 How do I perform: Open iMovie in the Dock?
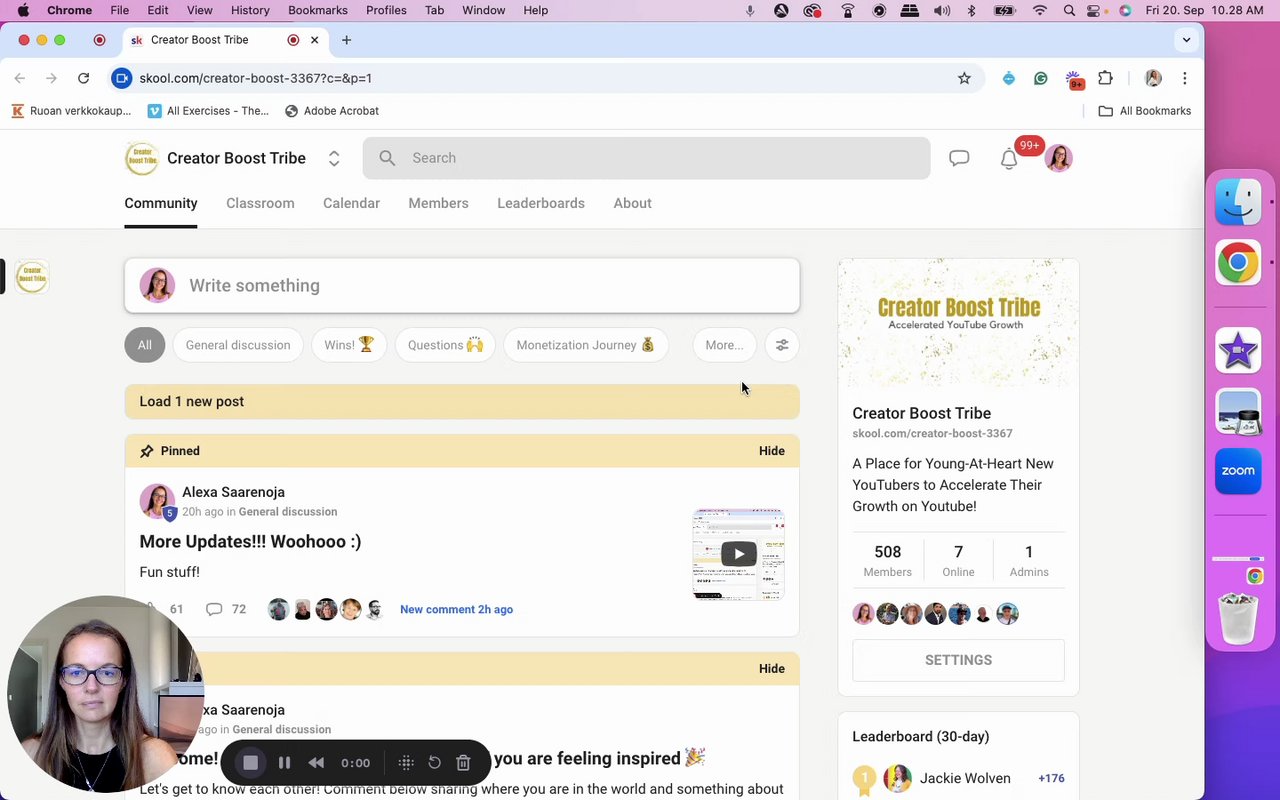[1238, 350]
